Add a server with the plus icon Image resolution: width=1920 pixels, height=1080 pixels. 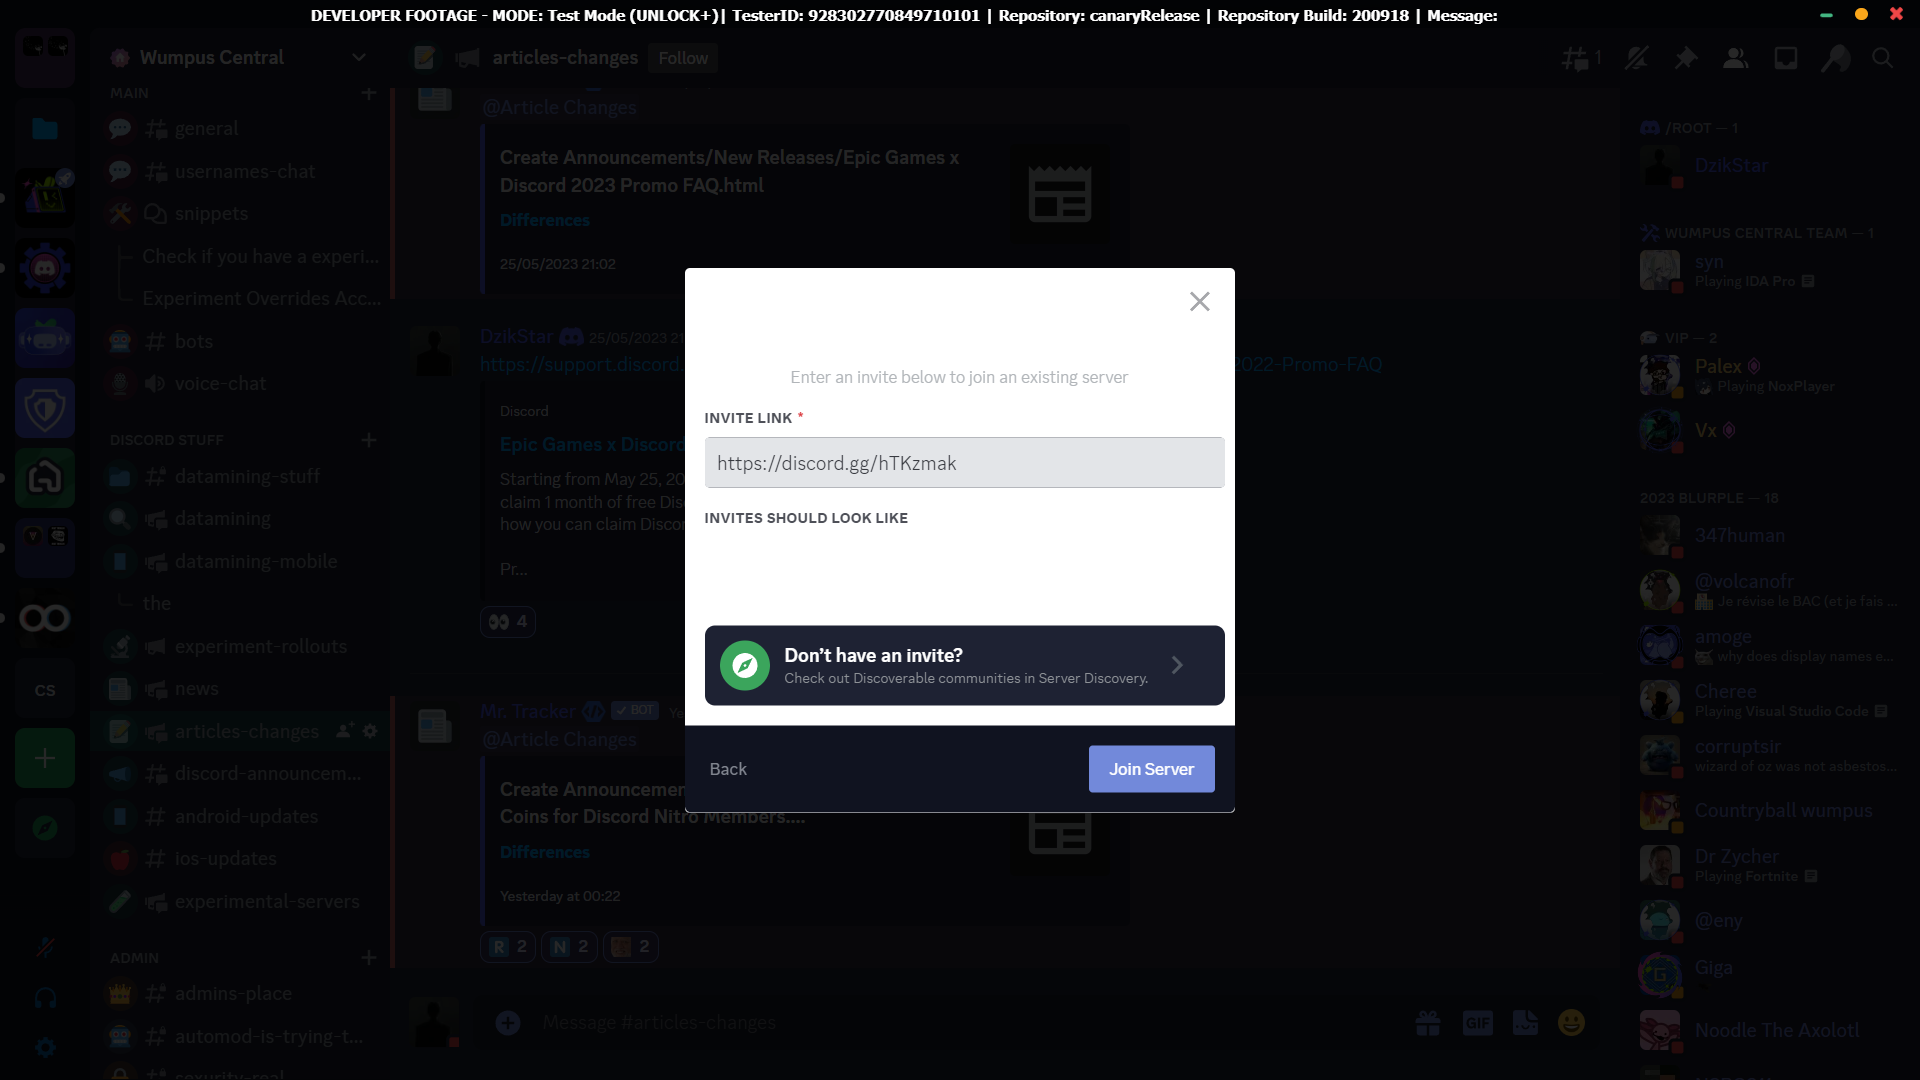[45, 758]
